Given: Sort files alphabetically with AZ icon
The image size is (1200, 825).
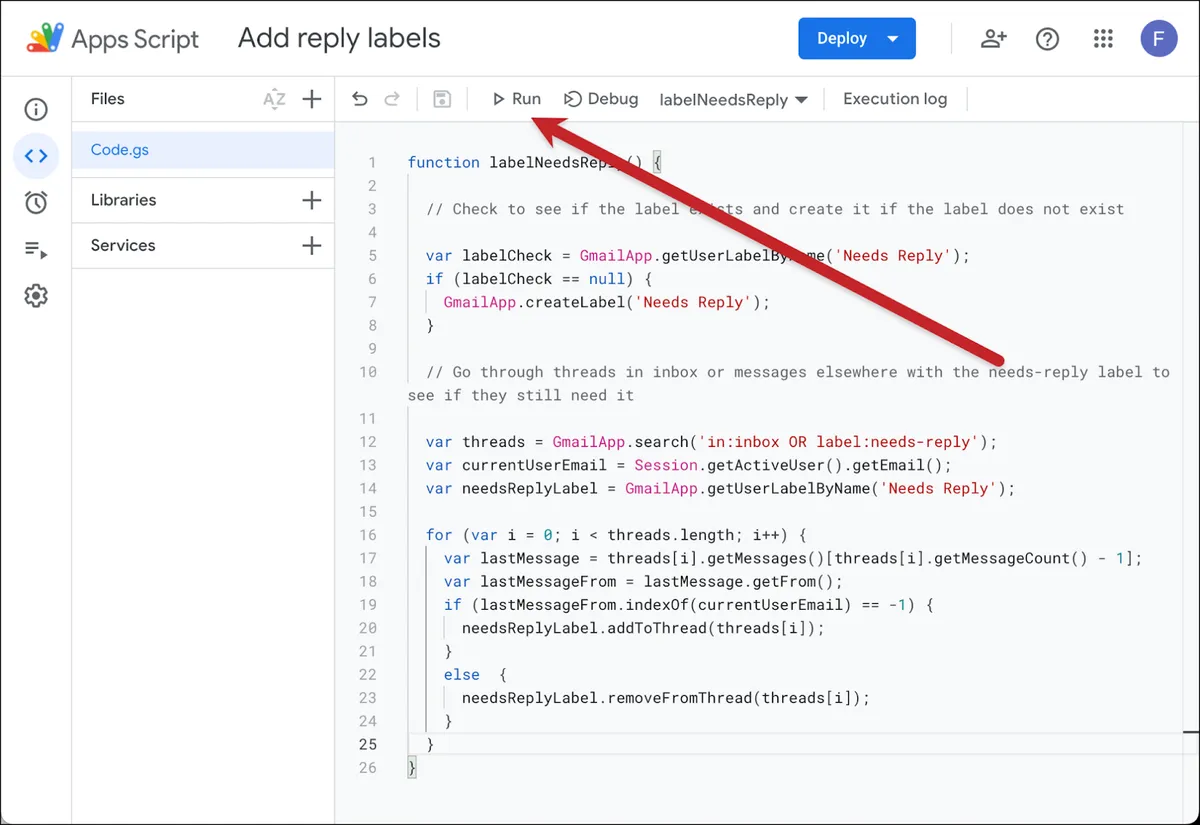Looking at the screenshot, I should [274, 99].
